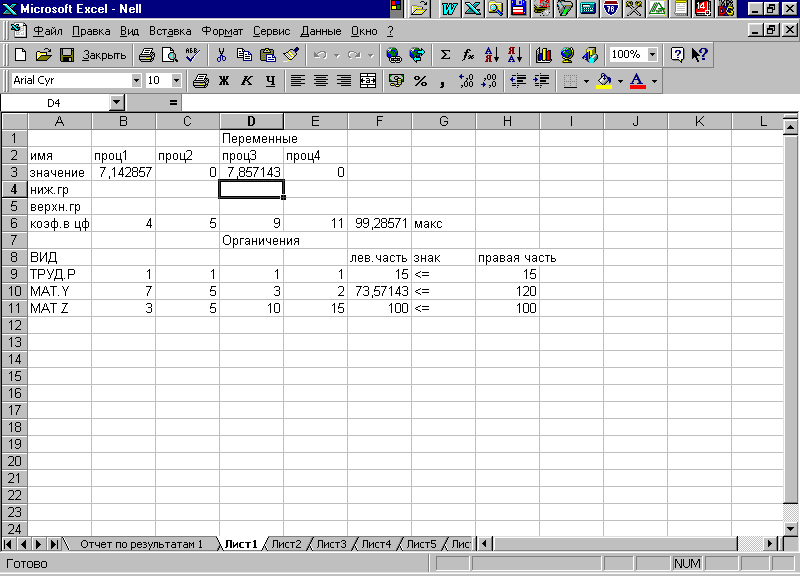This screenshot has width=800, height=576.
Task: Save the workbook with the floppy disk icon
Action: (67, 55)
